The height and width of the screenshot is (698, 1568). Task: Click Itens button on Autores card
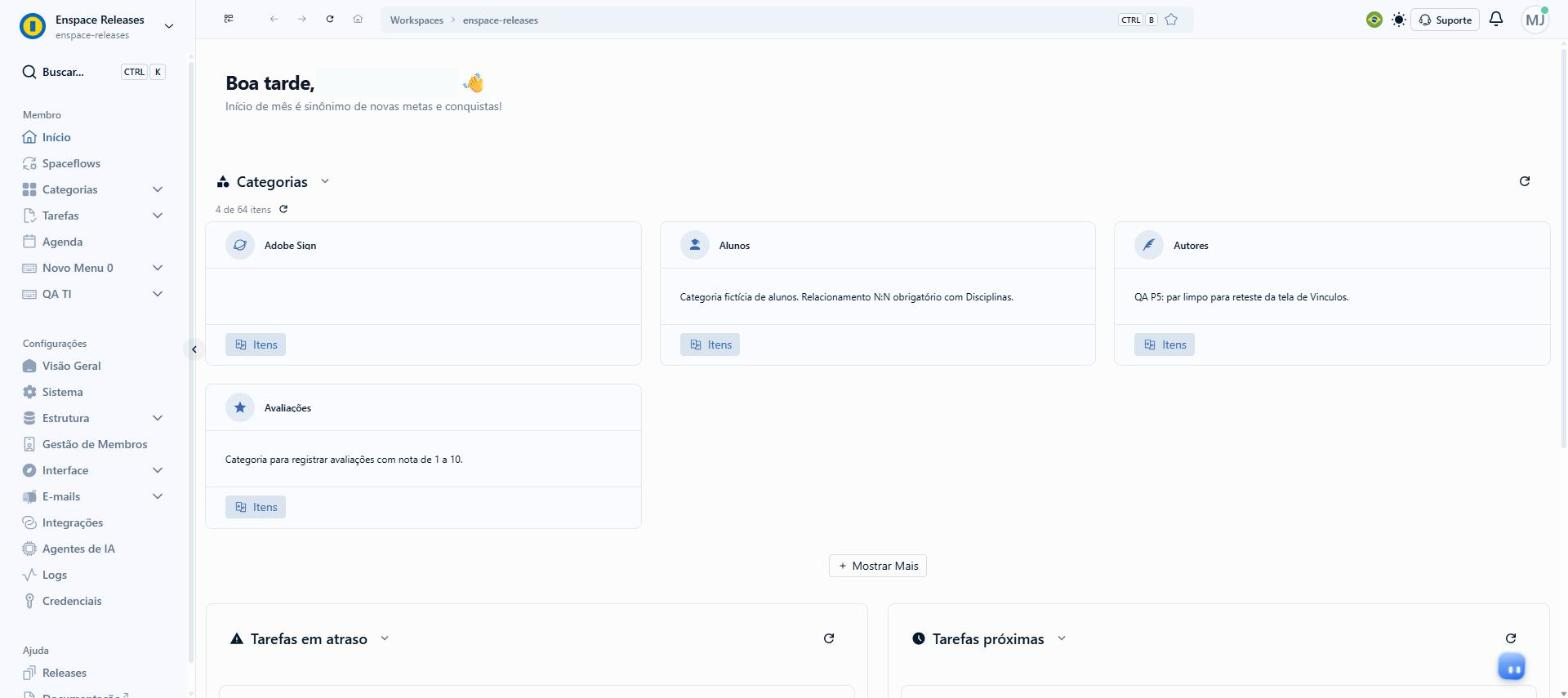tap(1164, 344)
